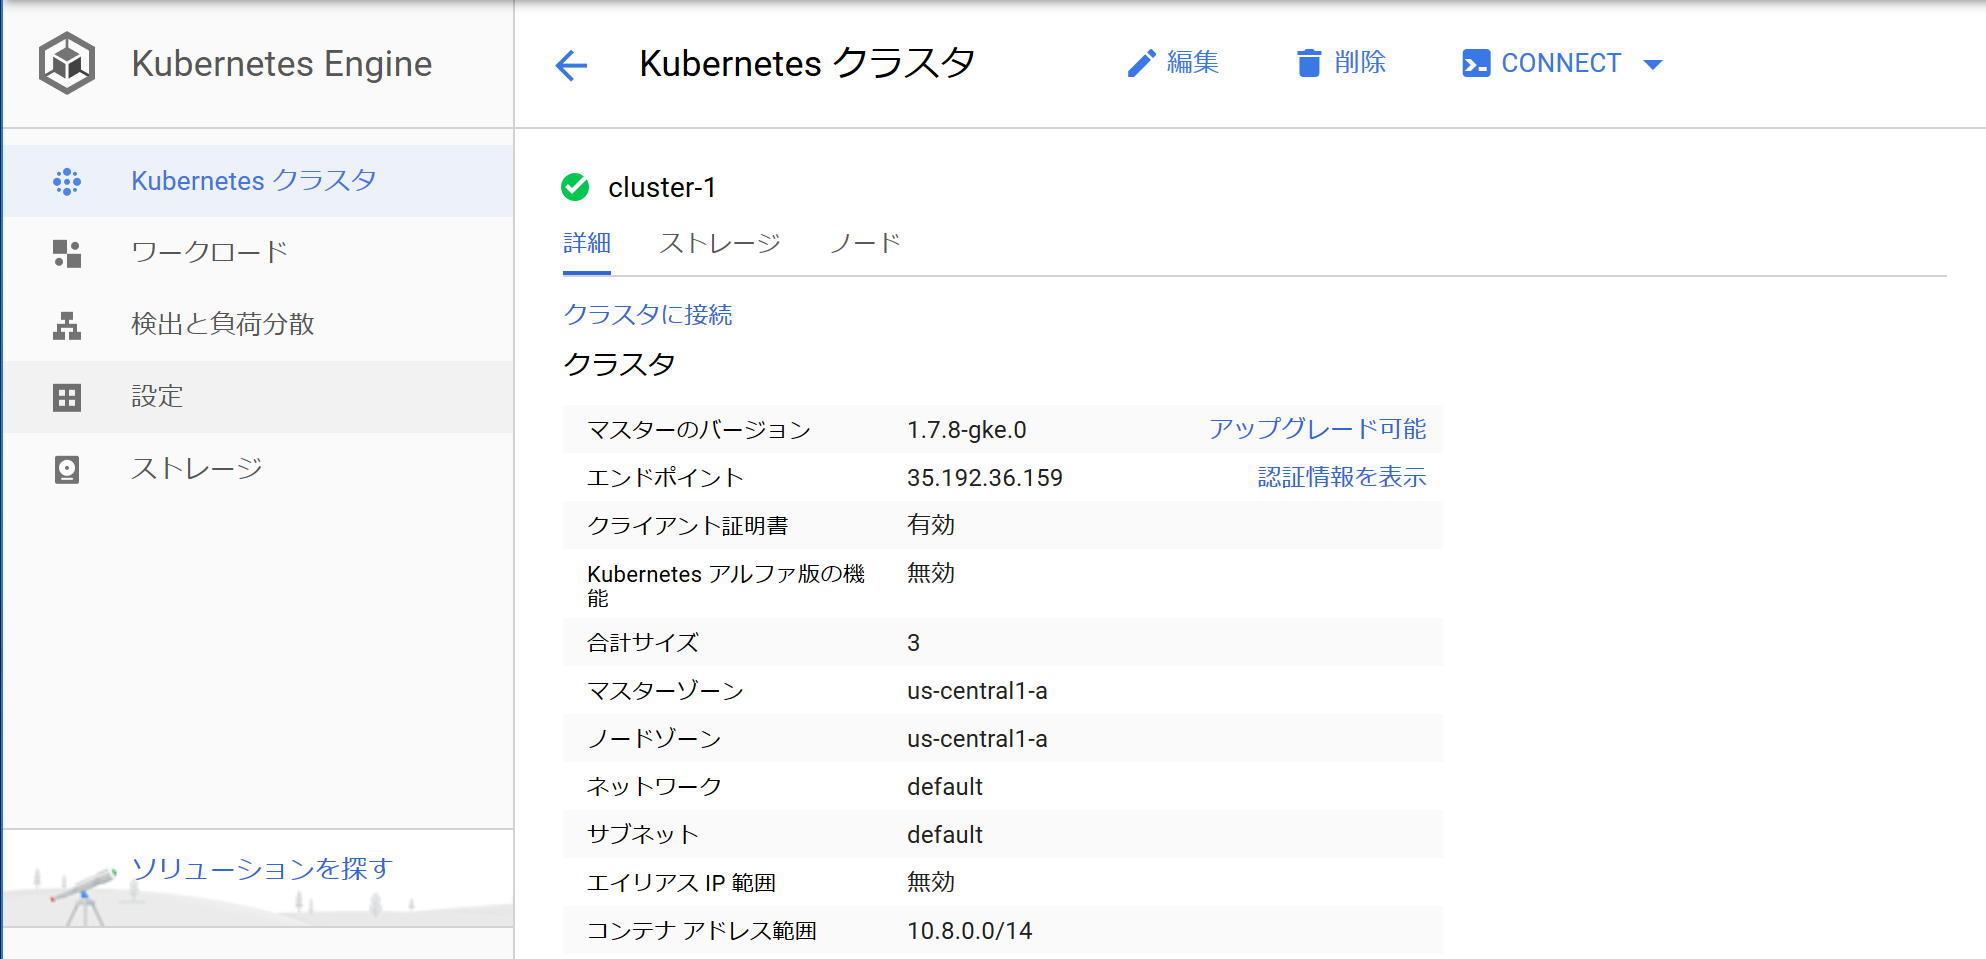This screenshot has height=959, width=1986.
Task: Open 設定 using its grid icon
Action: pos(66,396)
